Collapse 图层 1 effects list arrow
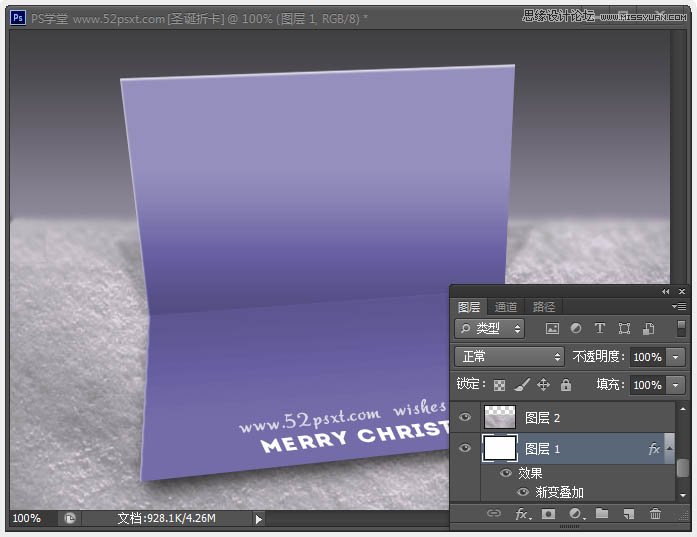The image size is (697, 537). pyautogui.click(x=669, y=449)
